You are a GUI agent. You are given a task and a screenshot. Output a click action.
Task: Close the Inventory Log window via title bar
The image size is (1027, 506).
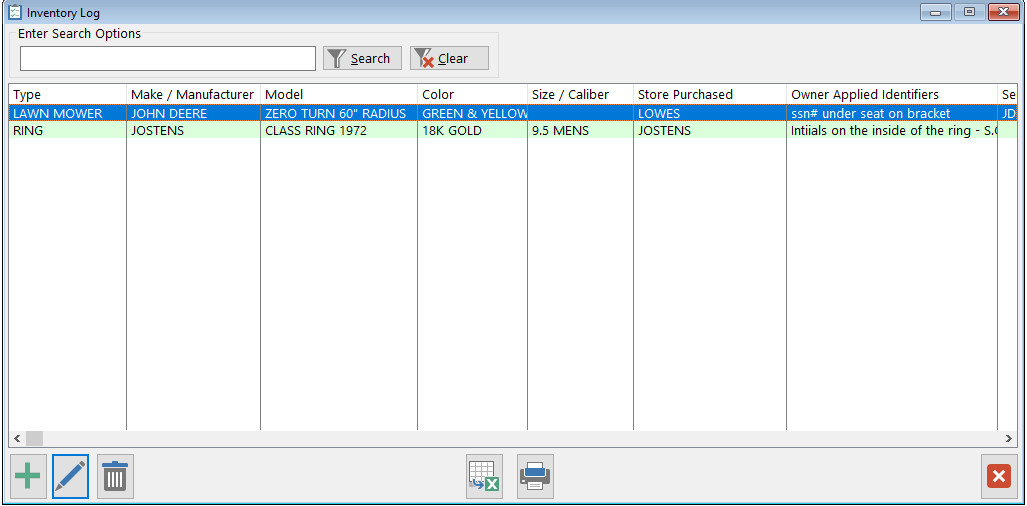coord(1003,12)
